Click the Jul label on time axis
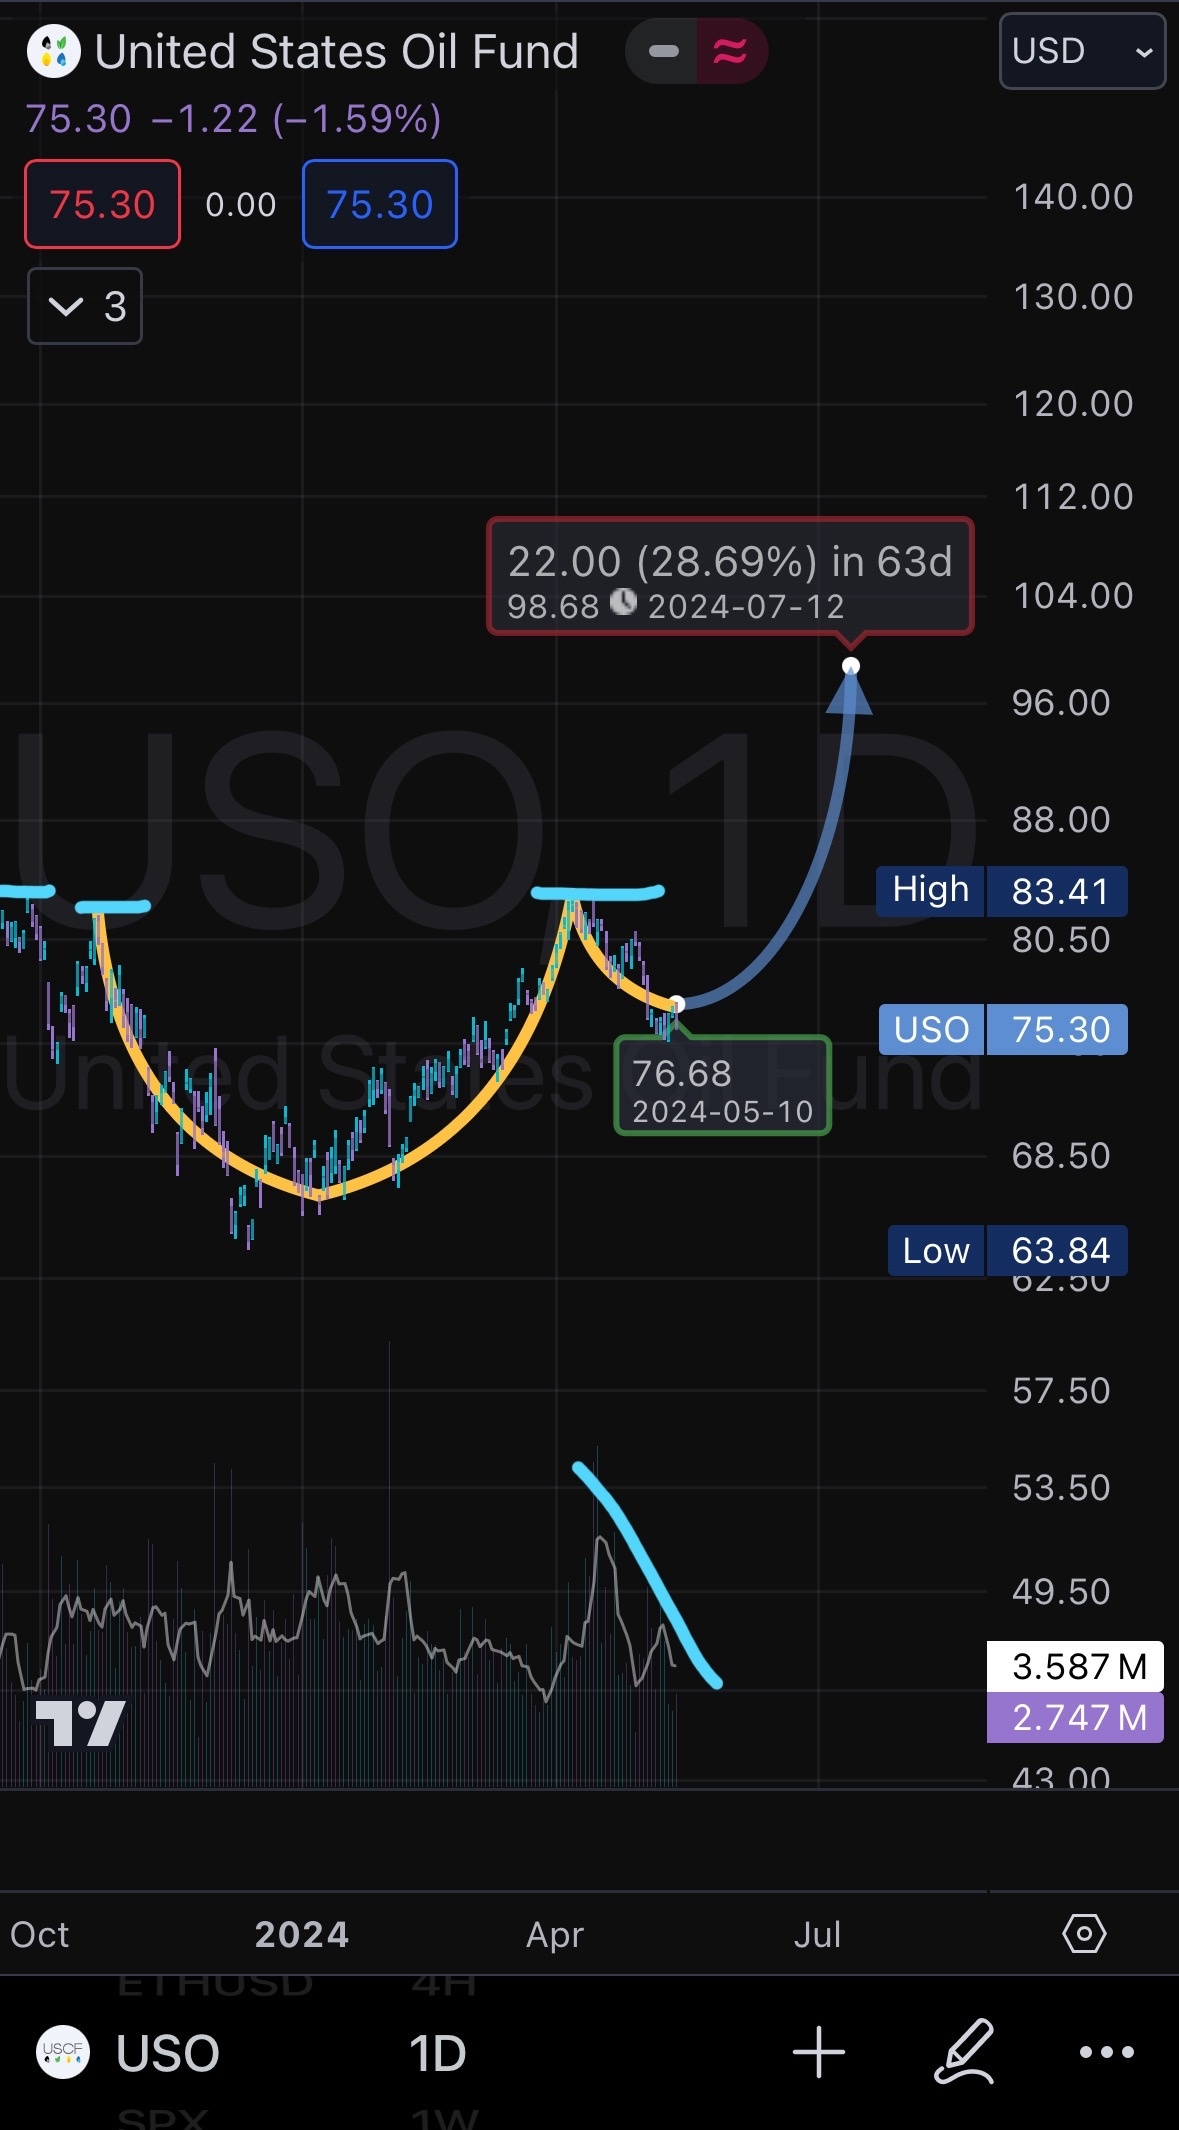 817,1934
